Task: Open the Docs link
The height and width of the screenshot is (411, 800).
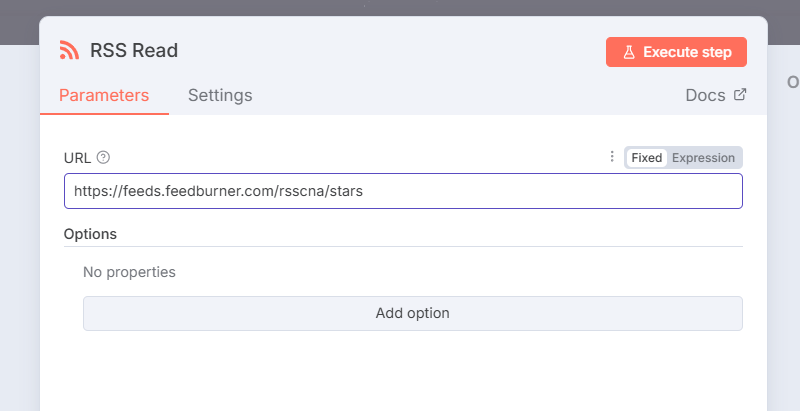Action: click(x=705, y=96)
